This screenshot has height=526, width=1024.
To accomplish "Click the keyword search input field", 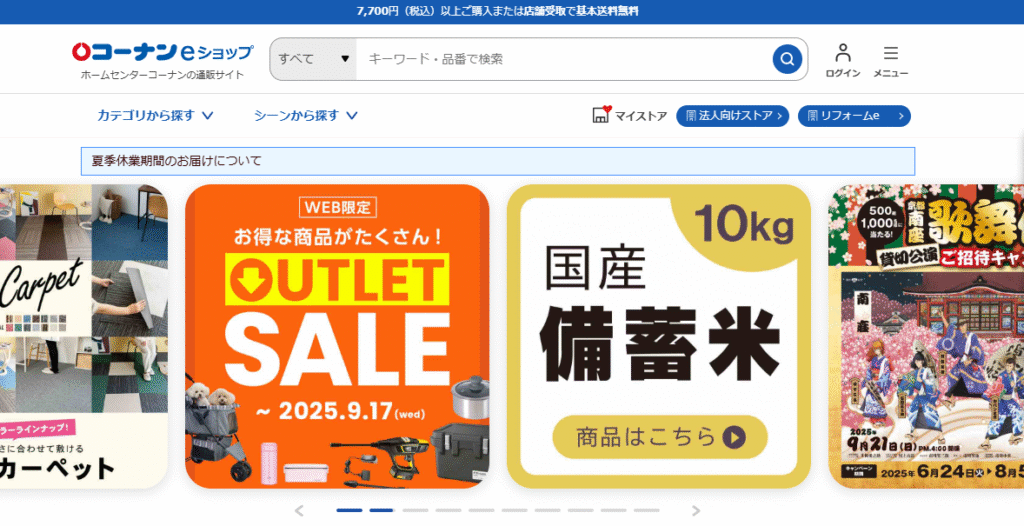I will click(564, 59).
